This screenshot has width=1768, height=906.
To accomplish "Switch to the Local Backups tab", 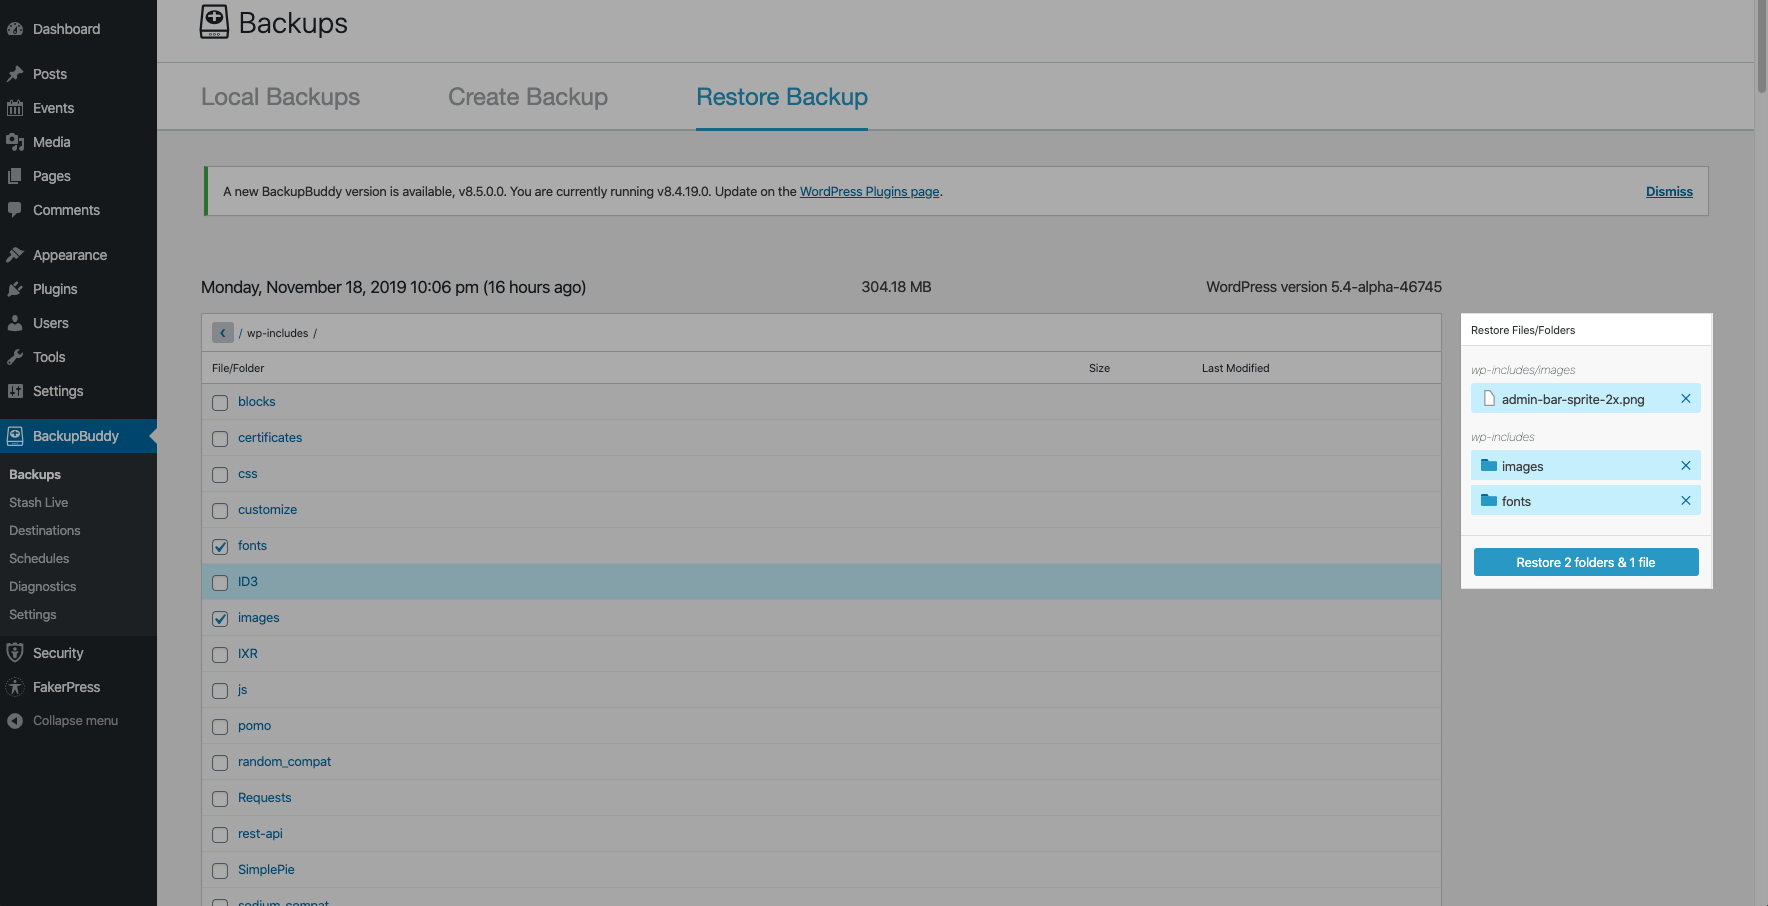I will pos(280,97).
